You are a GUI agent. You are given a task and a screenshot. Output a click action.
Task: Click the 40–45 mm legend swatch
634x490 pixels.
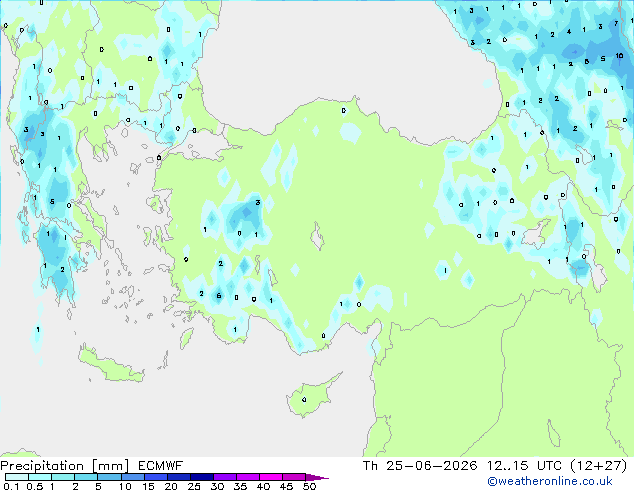pos(271,477)
